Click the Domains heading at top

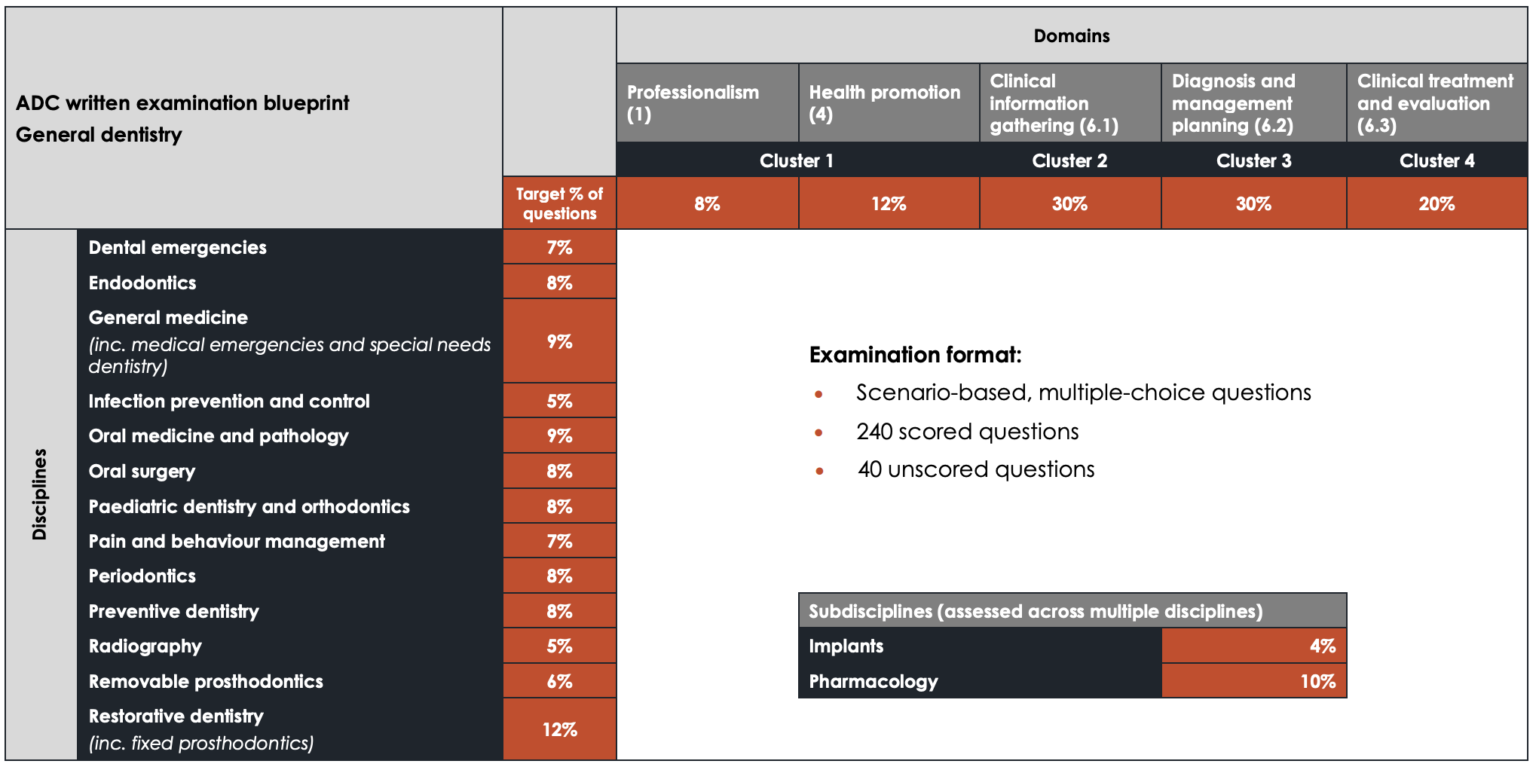click(x=1071, y=36)
